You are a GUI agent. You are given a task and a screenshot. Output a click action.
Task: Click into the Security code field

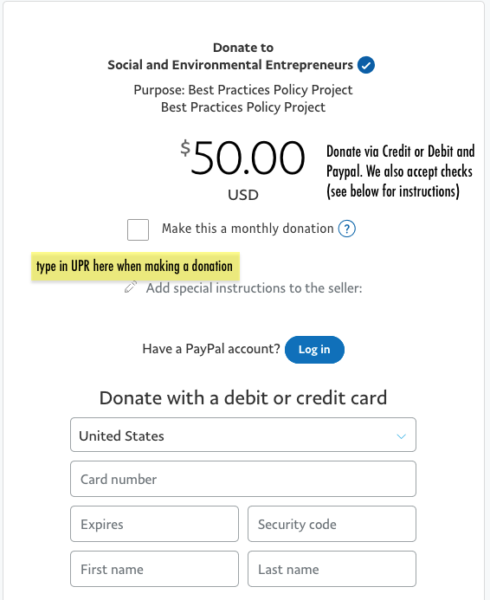click(332, 524)
